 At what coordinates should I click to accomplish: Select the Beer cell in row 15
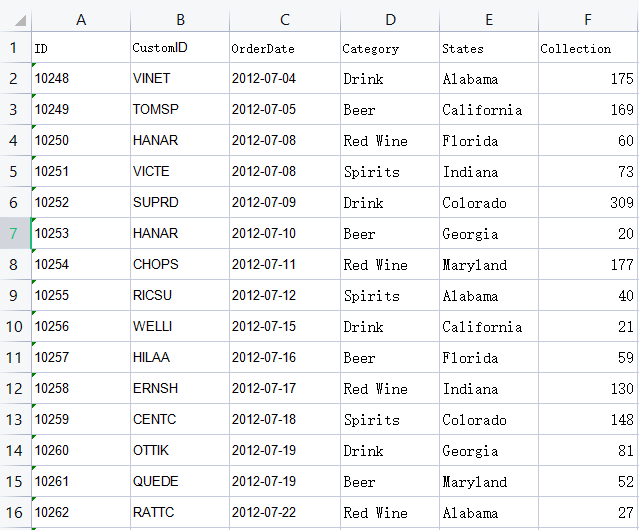(390, 481)
